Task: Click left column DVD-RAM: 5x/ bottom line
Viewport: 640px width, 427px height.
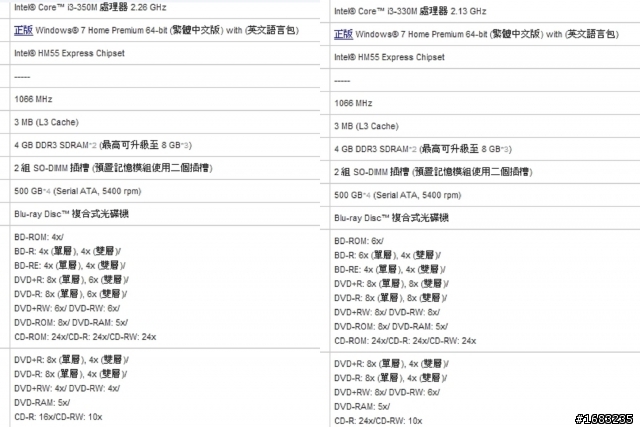Action: [42, 403]
